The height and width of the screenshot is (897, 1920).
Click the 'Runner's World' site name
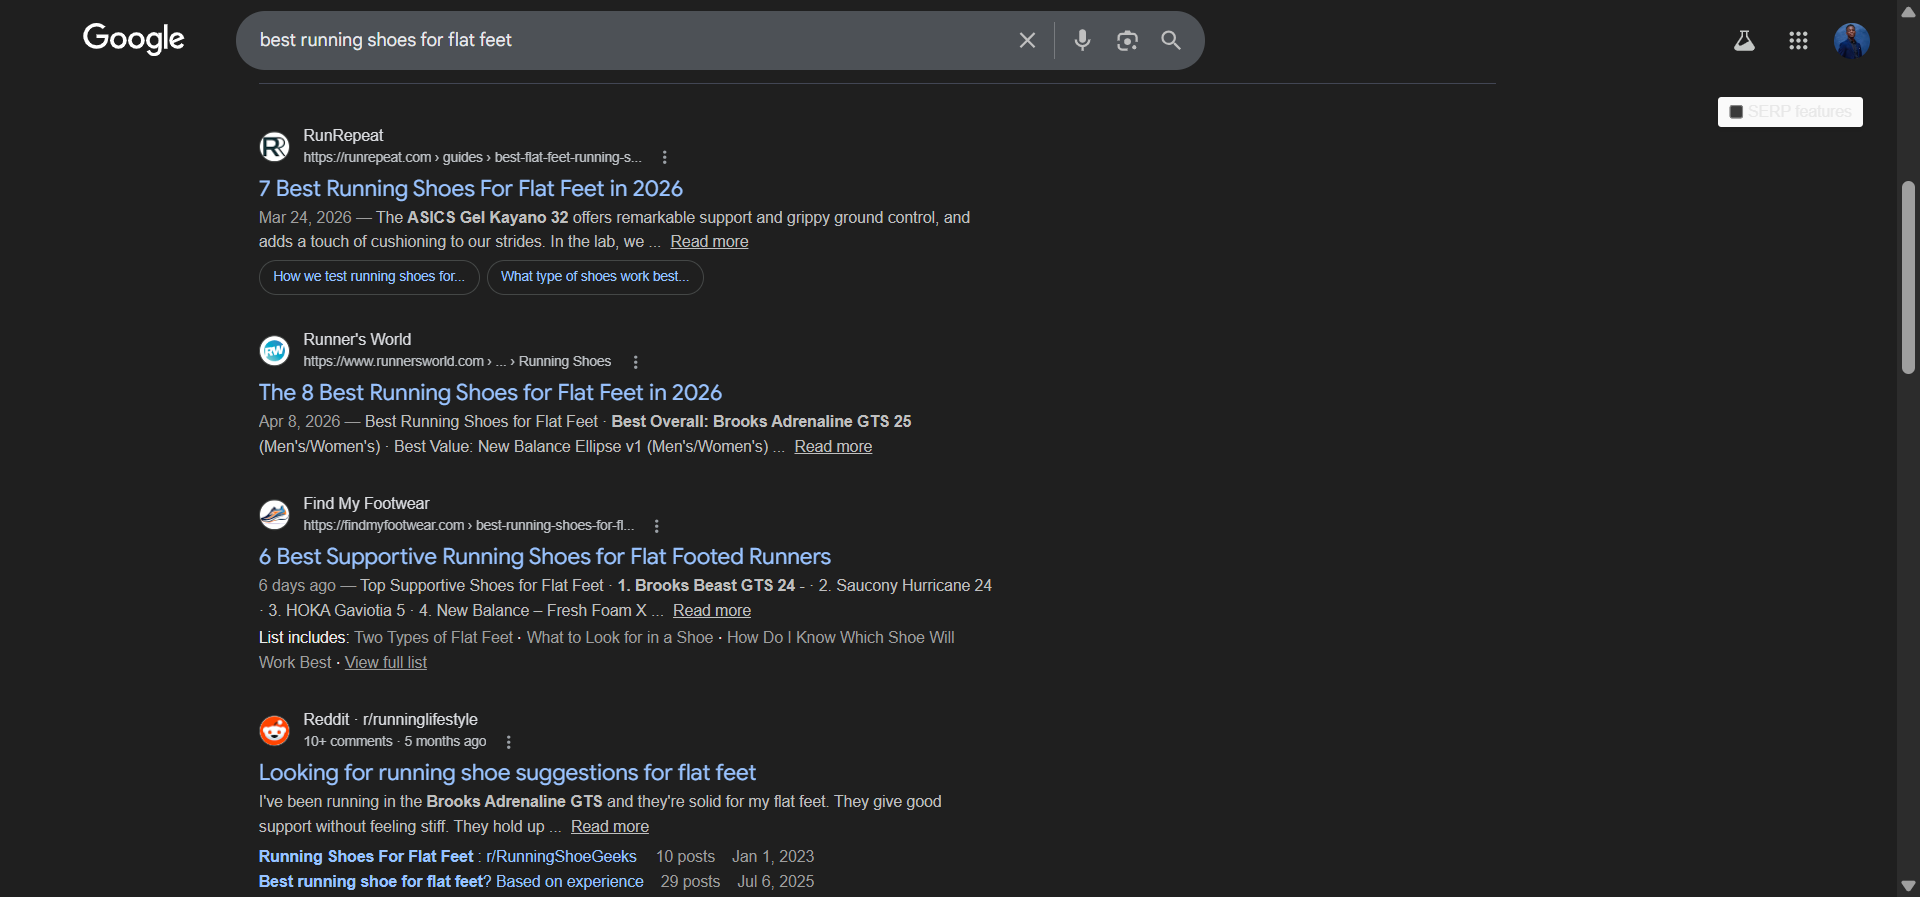[357, 340]
